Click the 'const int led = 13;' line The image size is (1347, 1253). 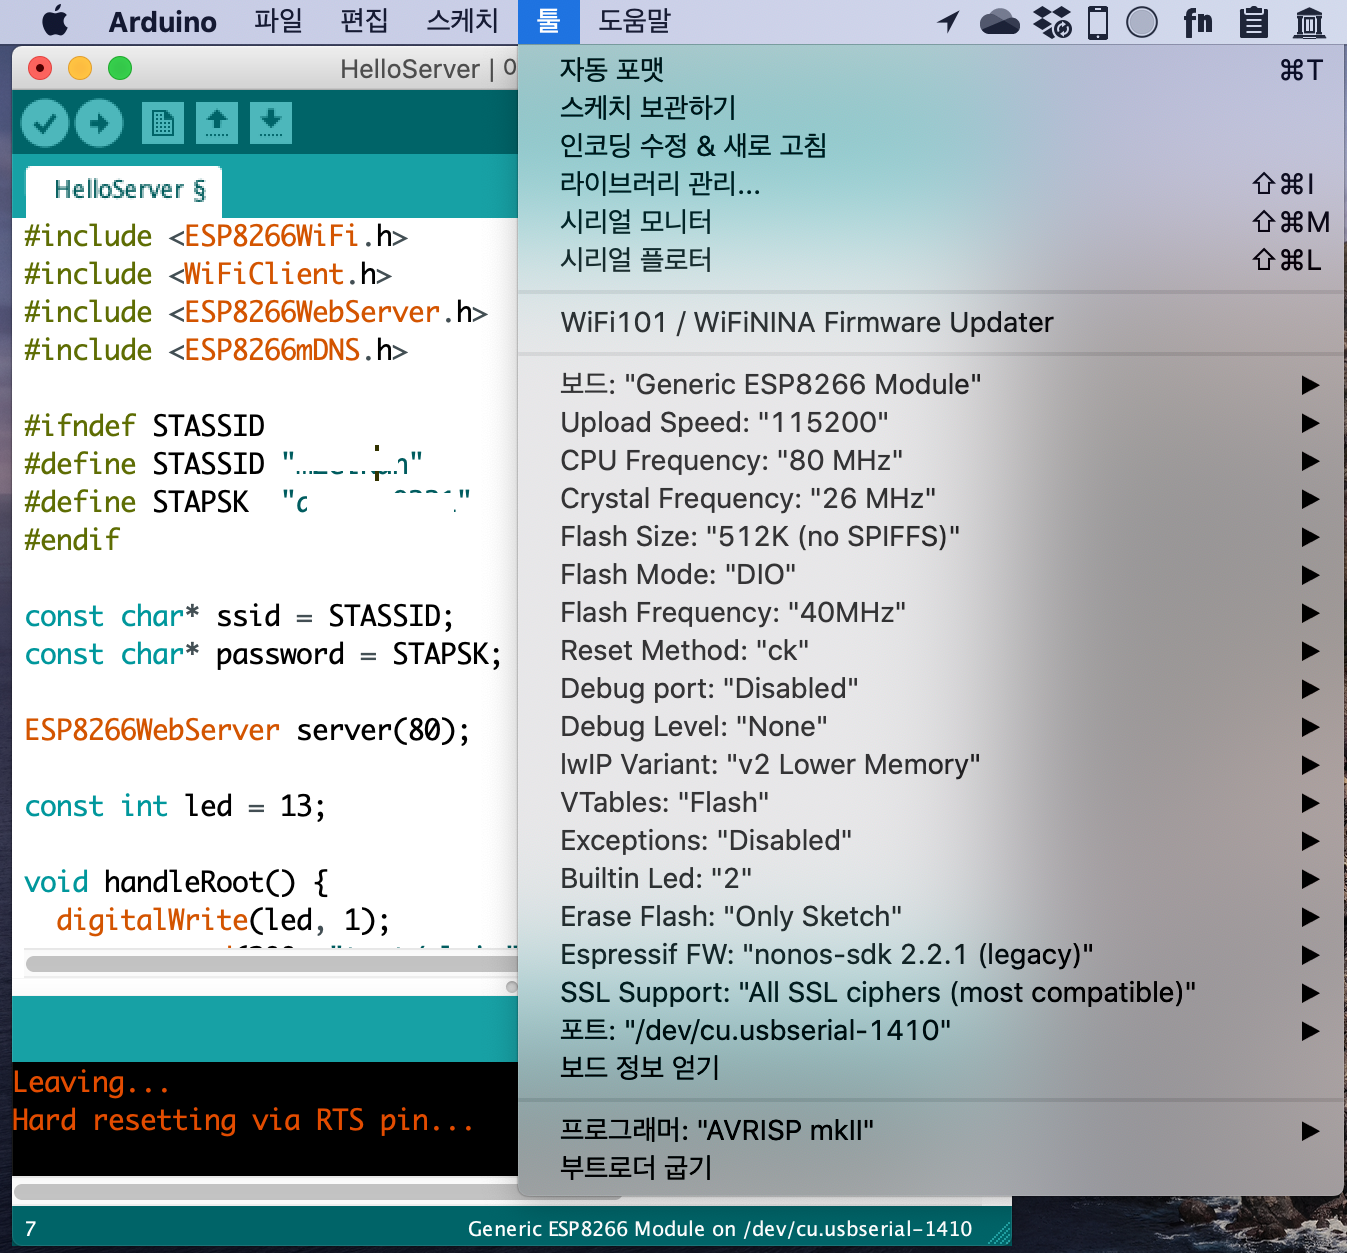click(x=175, y=806)
